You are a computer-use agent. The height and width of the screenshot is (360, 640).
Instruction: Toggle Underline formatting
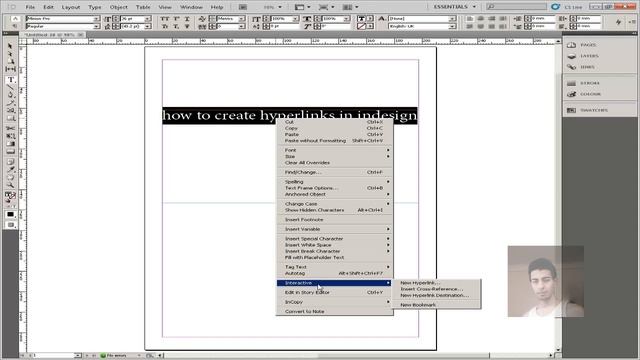[187, 19]
